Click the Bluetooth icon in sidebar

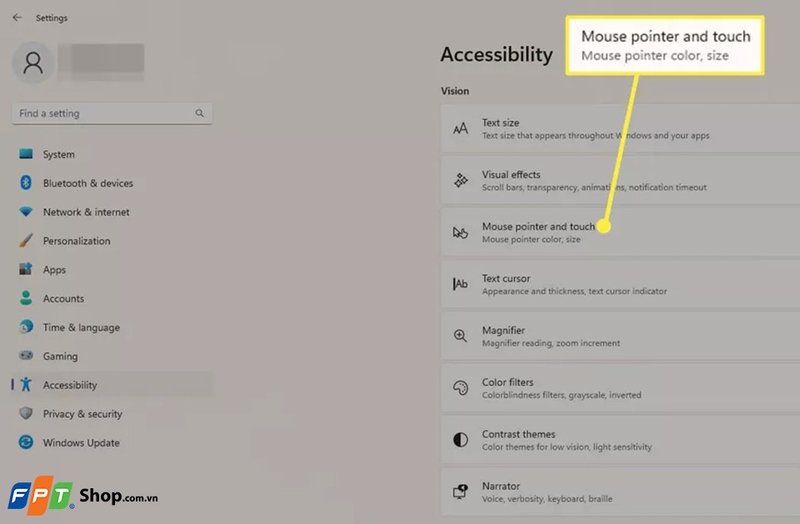[26, 183]
